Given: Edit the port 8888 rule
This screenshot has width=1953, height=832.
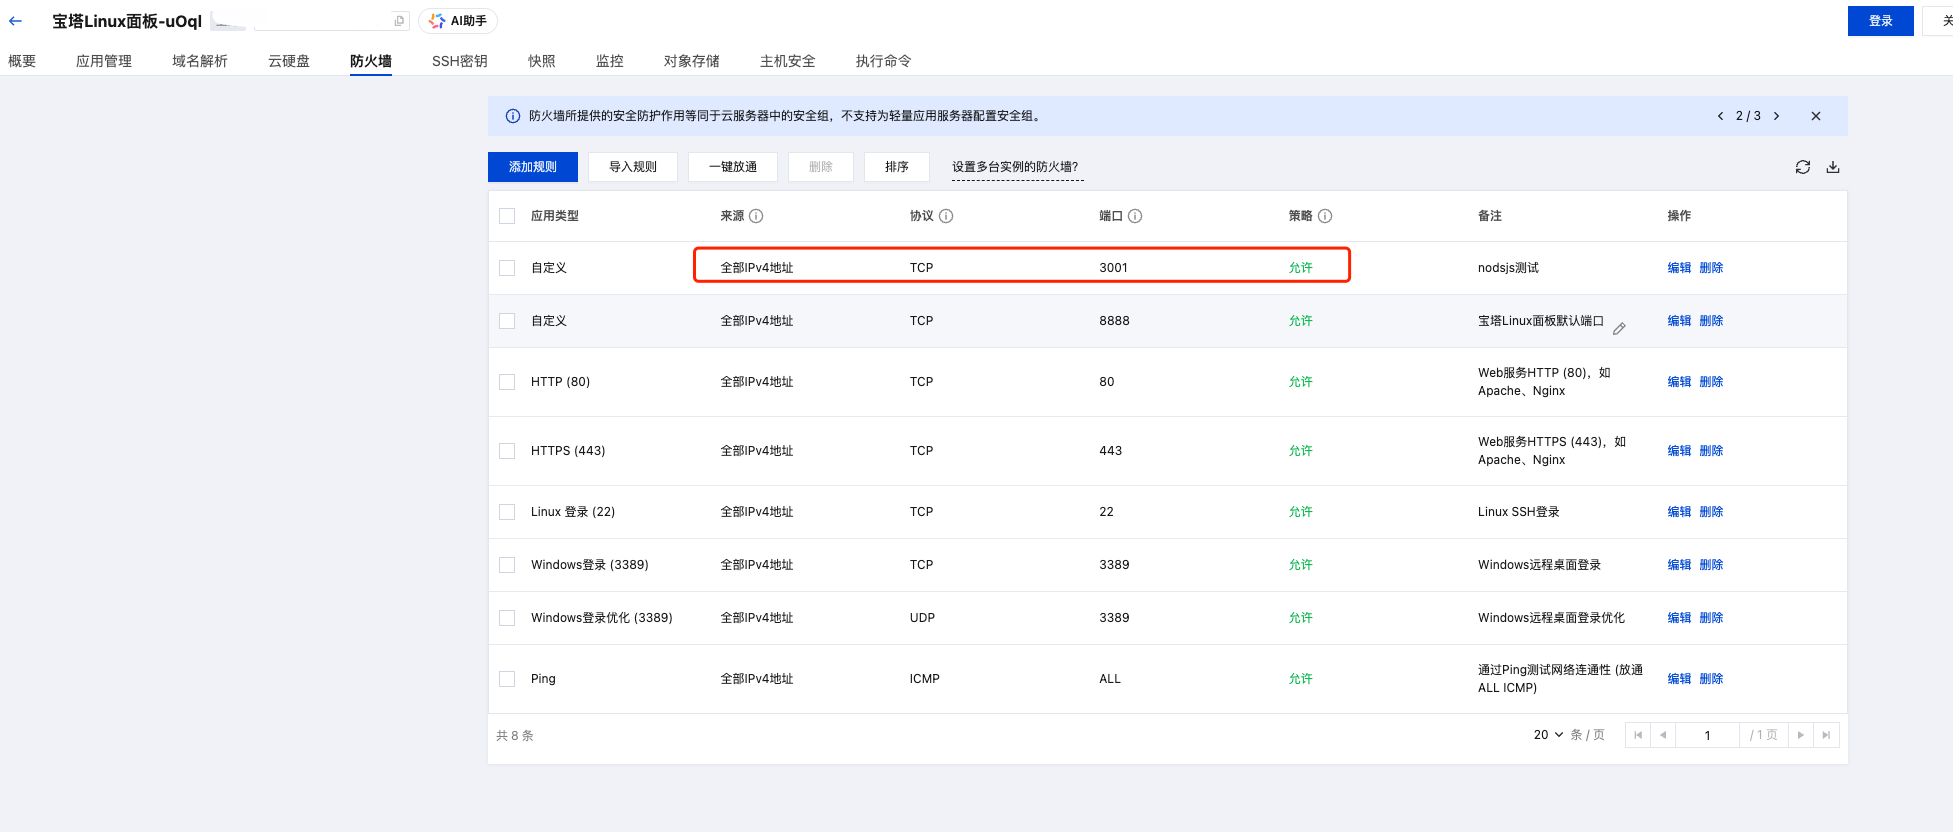Looking at the screenshot, I should pos(1679,321).
